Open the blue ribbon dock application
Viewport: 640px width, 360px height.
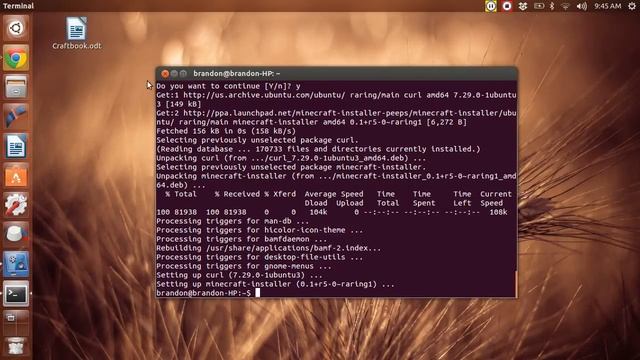(16, 116)
